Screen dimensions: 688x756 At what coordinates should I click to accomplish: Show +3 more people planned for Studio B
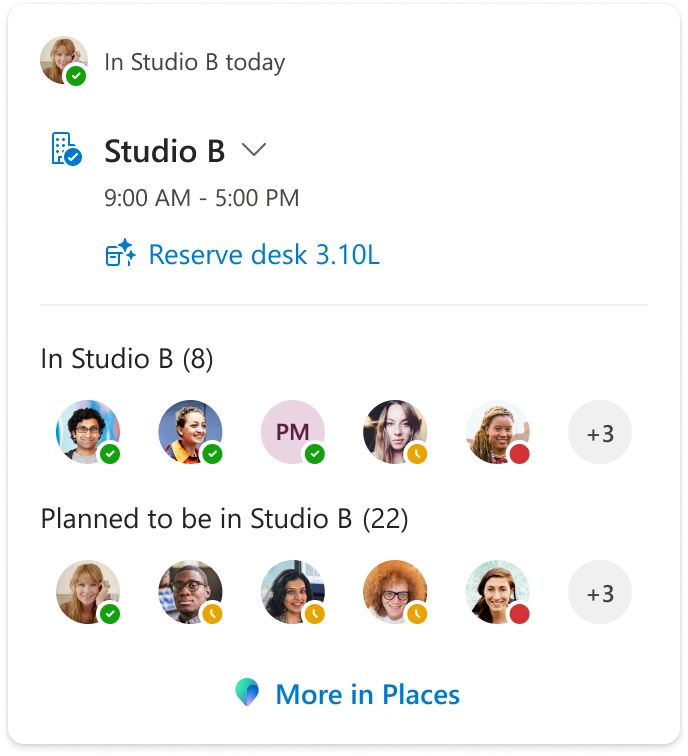coord(600,592)
